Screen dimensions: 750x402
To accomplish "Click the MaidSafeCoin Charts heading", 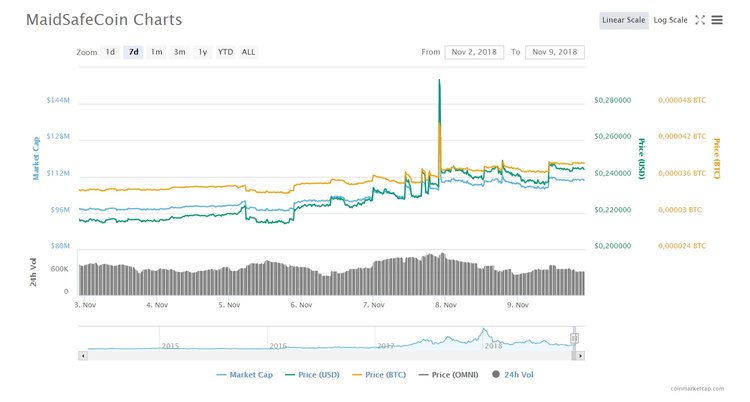I will [104, 20].
